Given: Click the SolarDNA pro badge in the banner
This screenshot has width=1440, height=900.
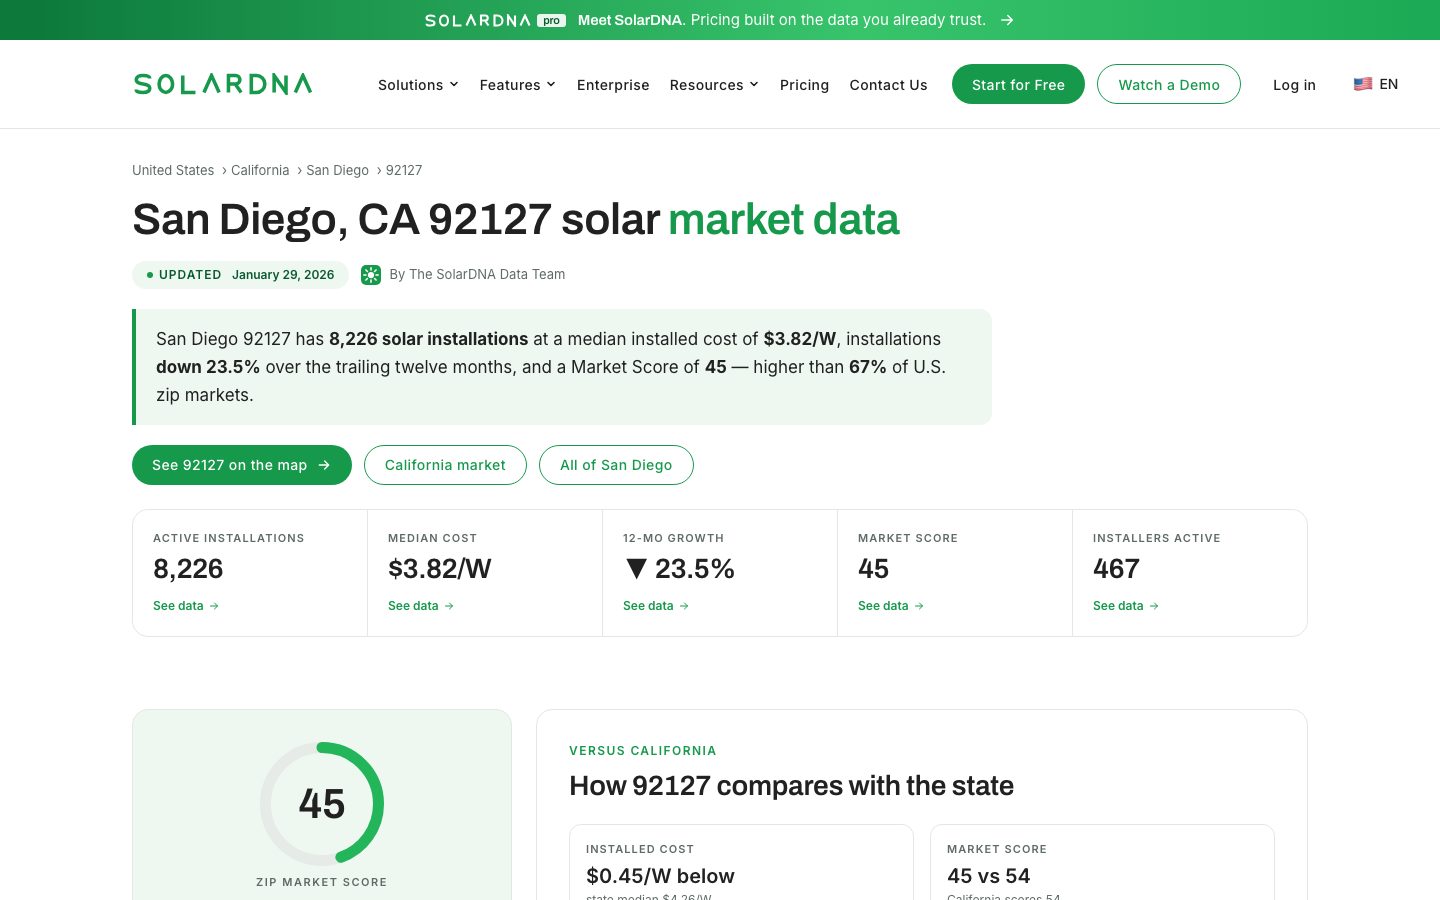Looking at the screenshot, I should (x=495, y=20).
